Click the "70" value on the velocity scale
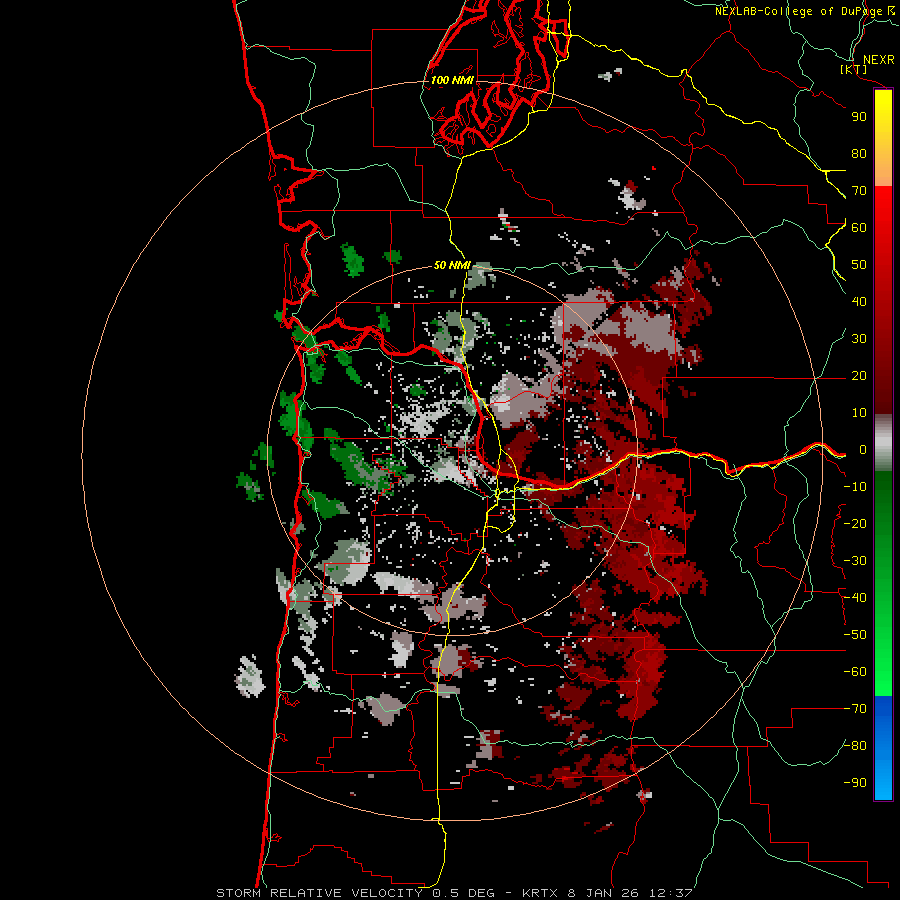The image size is (900, 900). pos(859,191)
